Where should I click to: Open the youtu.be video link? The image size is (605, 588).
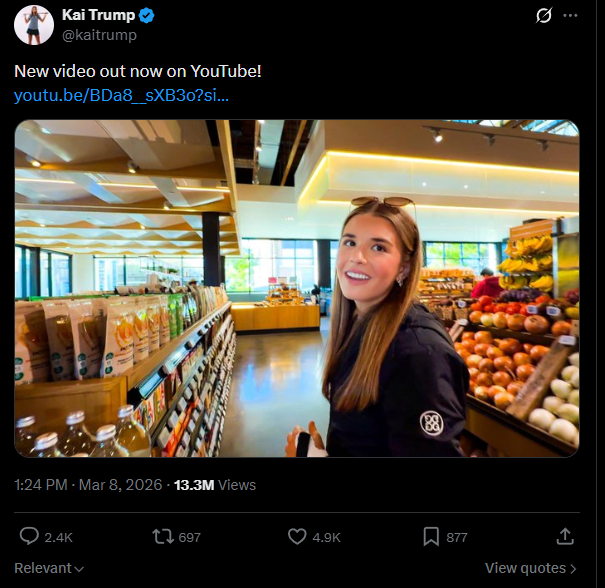(121, 96)
